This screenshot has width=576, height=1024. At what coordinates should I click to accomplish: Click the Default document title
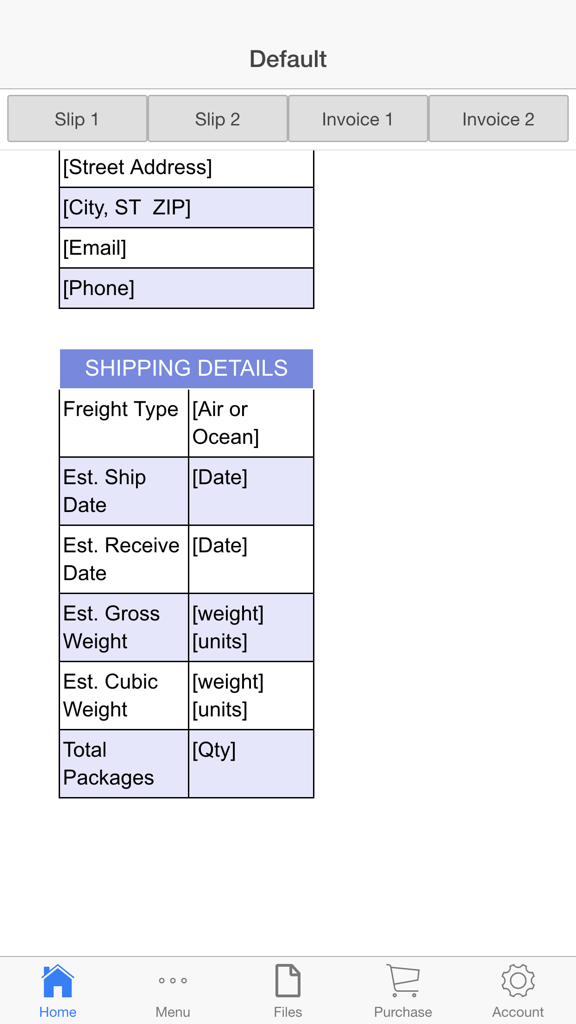tap(287, 59)
